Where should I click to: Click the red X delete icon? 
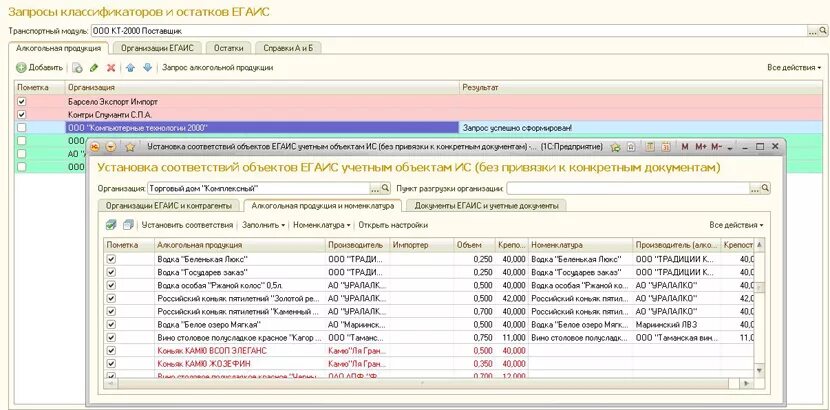click(111, 68)
